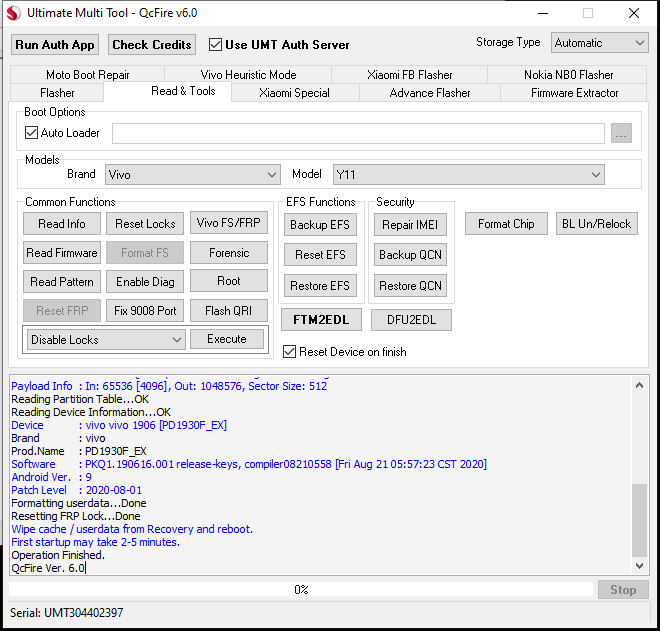Click the log scrollbar down arrow
The width and height of the screenshot is (660, 631).
tap(639, 566)
